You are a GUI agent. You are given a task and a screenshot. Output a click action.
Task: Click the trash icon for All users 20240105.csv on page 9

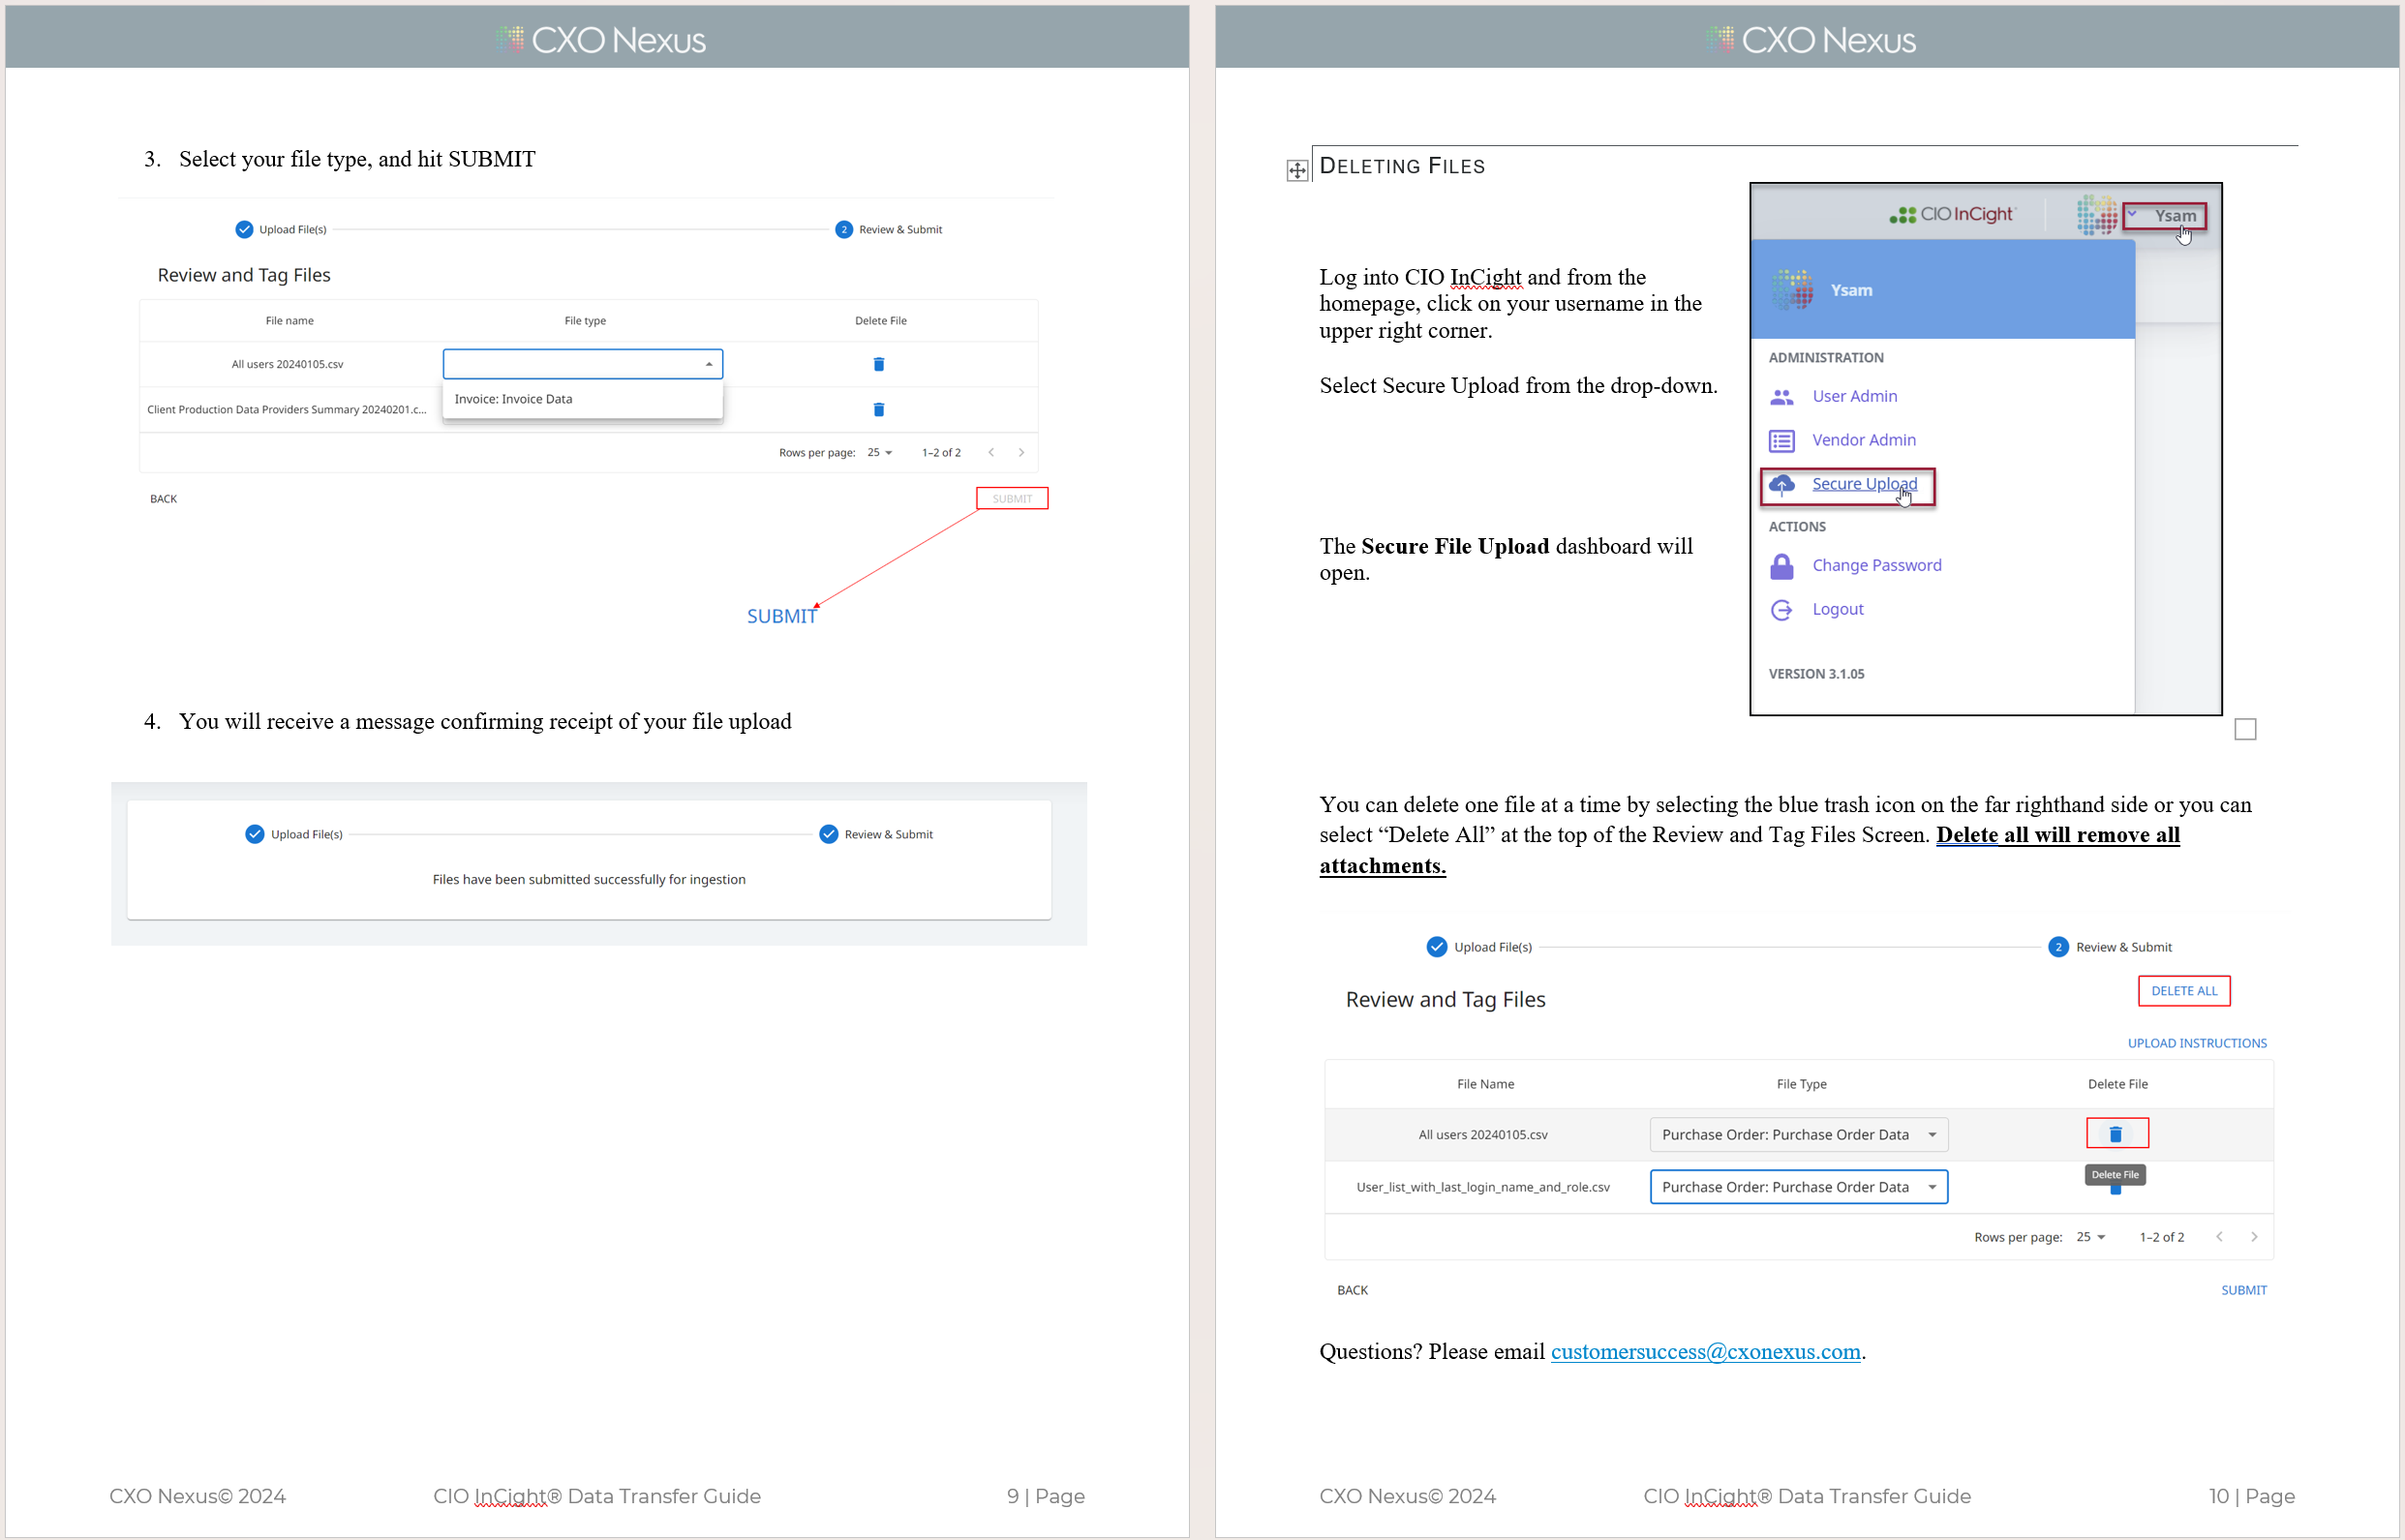click(x=879, y=364)
